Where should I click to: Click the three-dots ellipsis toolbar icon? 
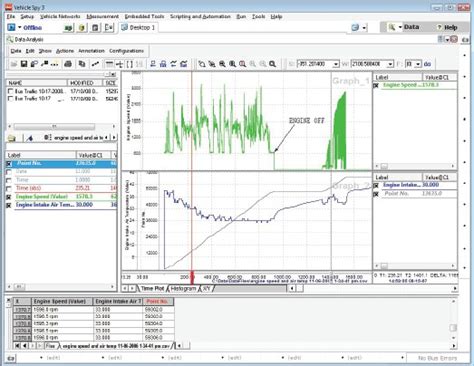point(55,64)
